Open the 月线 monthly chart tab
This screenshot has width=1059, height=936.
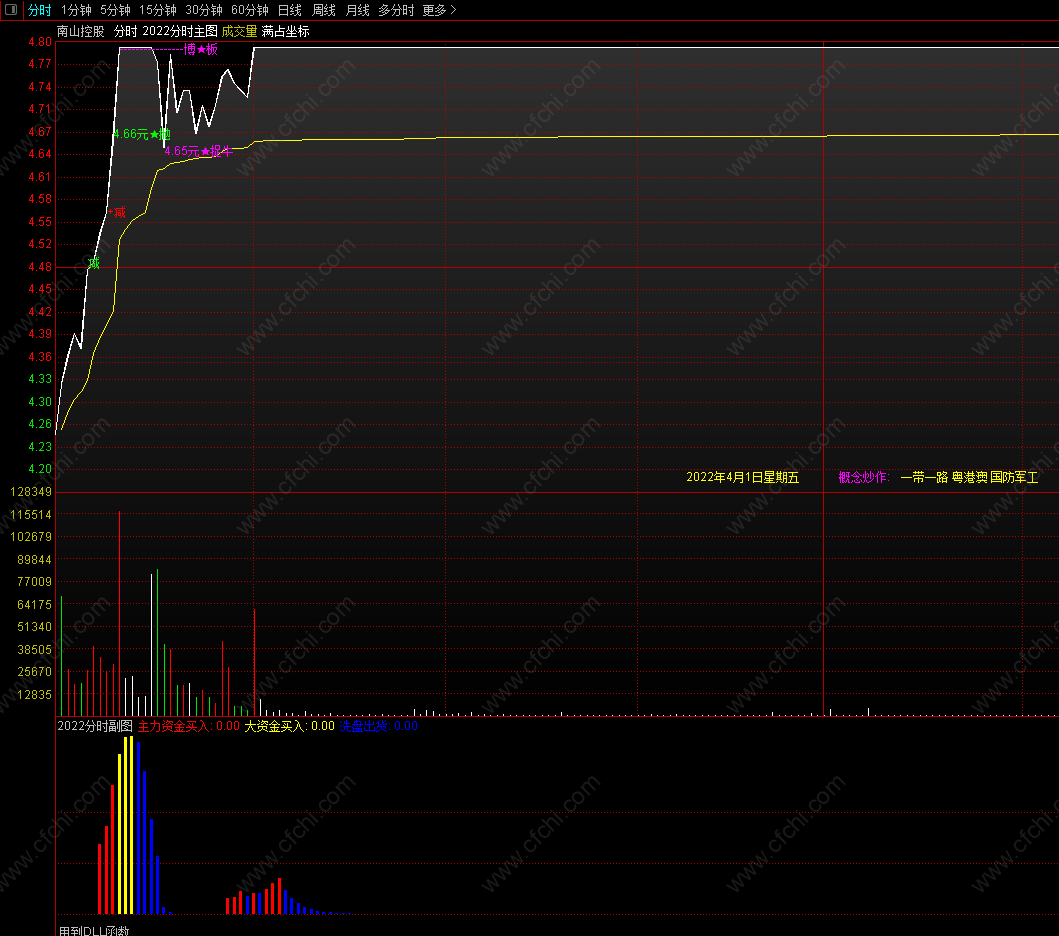[x=357, y=10]
